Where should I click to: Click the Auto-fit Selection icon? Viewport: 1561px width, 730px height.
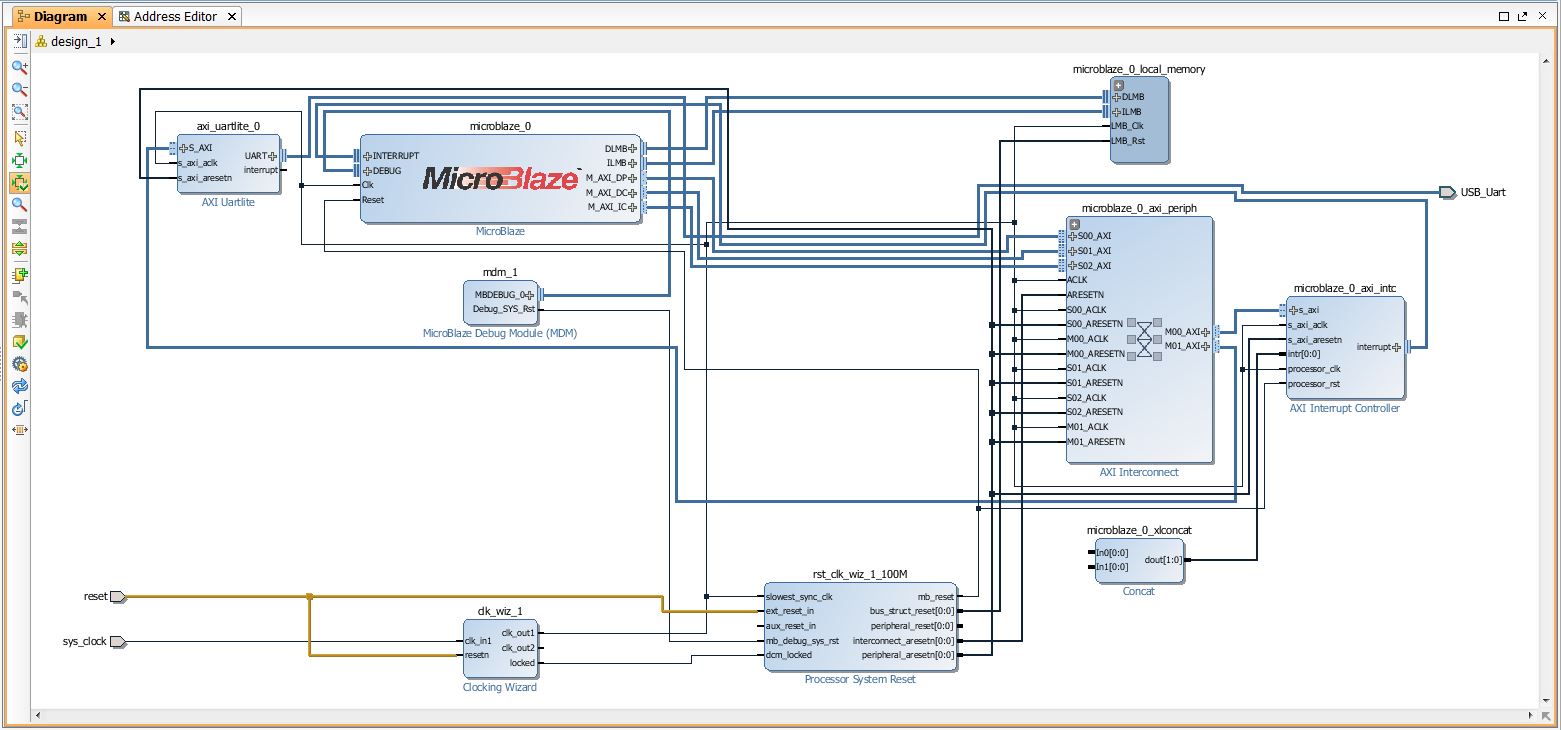click(x=19, y=160)
